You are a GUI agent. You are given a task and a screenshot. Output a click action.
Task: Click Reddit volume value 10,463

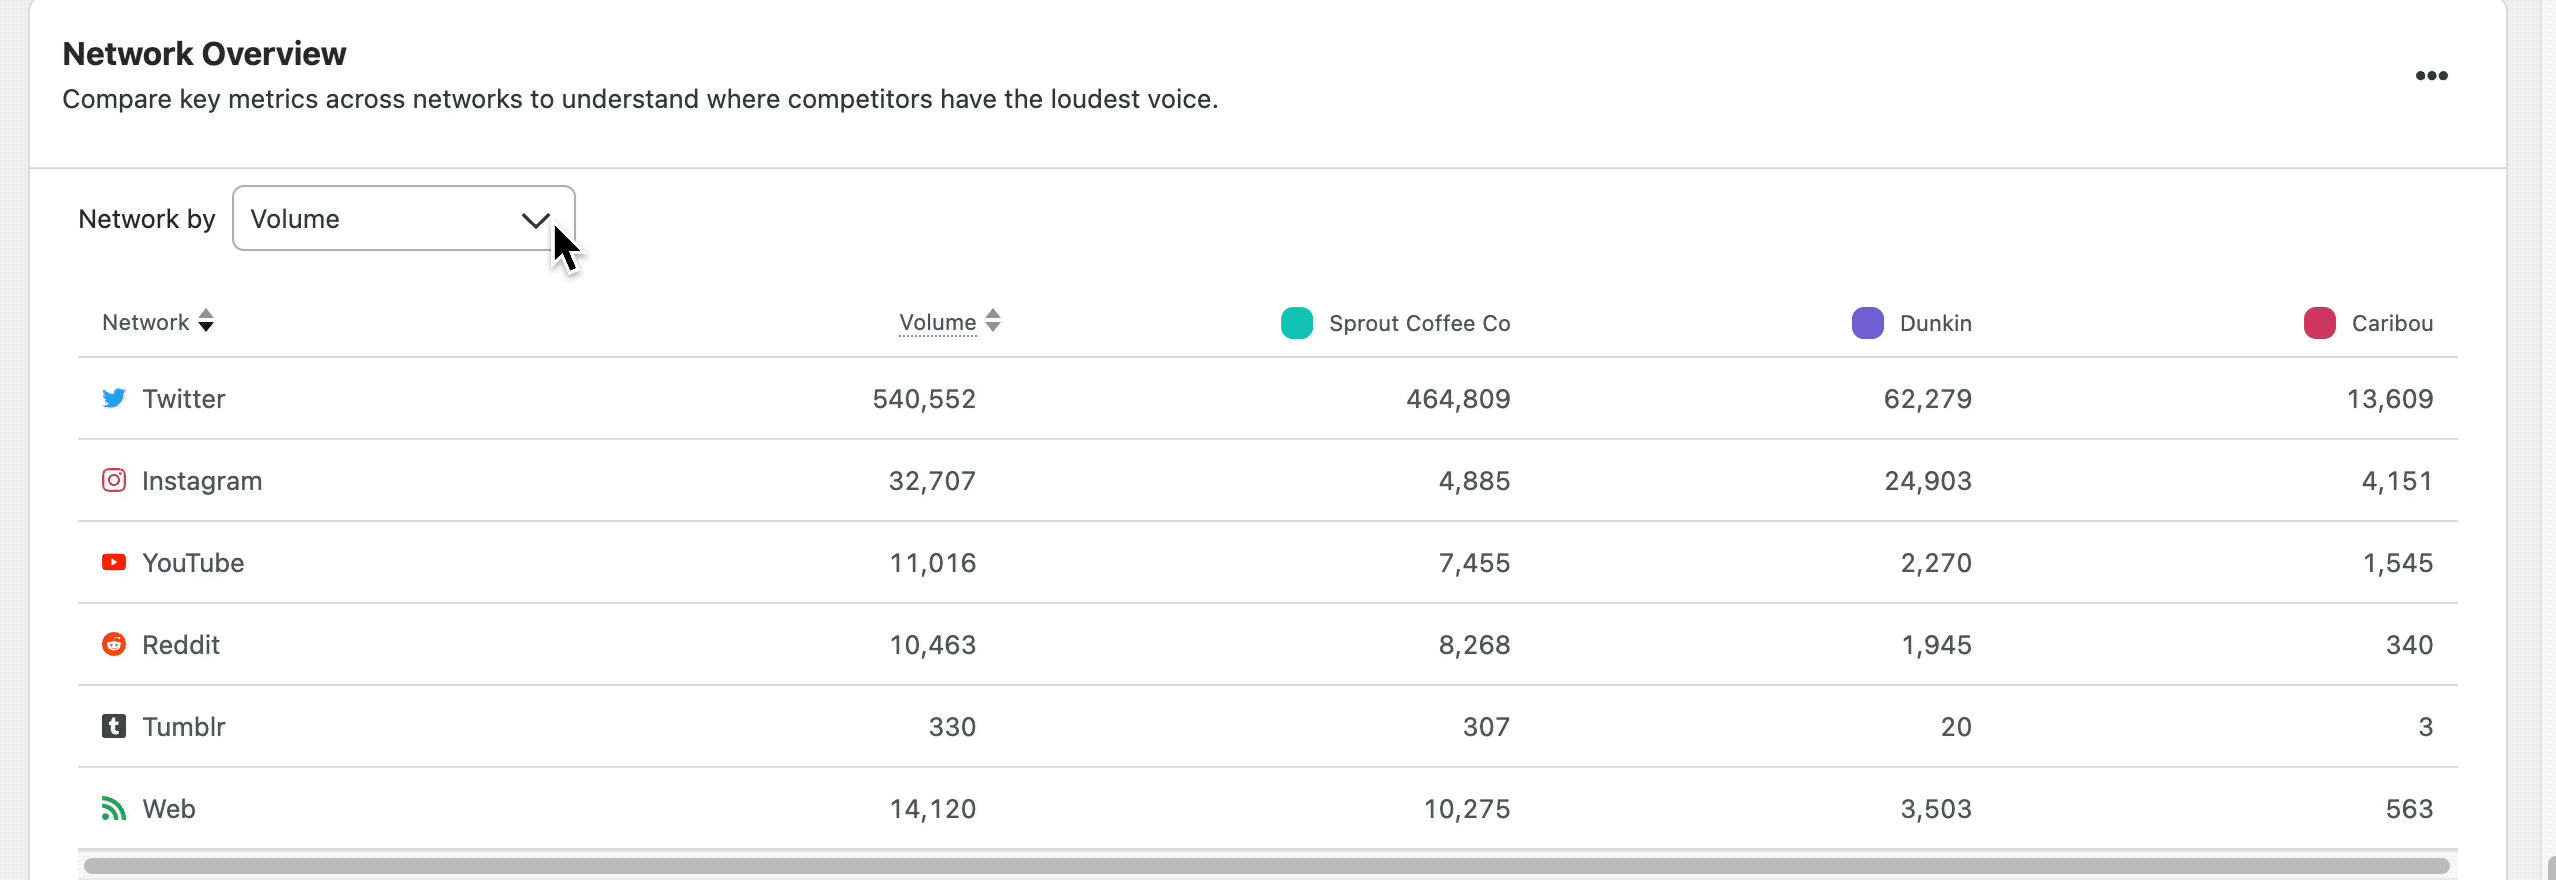(933, 645)
